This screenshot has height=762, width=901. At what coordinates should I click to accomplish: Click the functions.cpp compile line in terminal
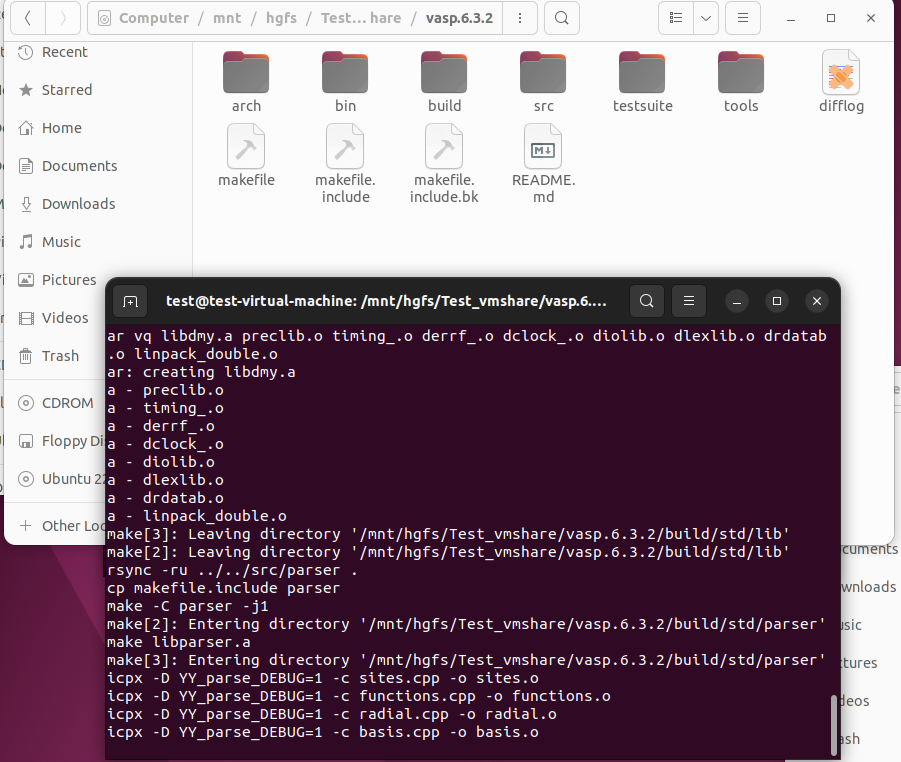click(359, 696)
